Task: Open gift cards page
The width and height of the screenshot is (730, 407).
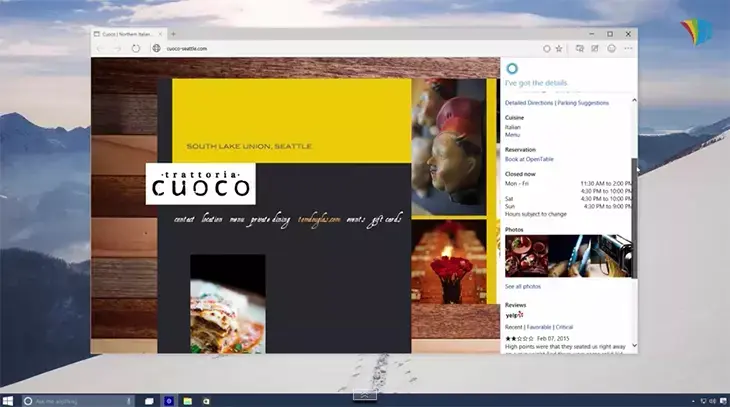Action: pos(385,220)
